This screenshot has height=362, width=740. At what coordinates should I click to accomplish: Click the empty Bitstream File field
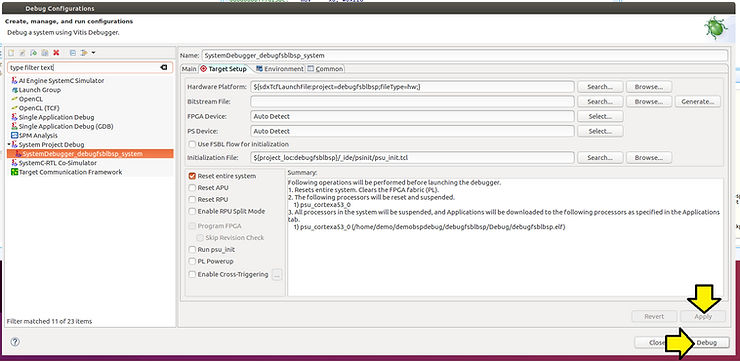pyautogui.click(x=412, y=101)
